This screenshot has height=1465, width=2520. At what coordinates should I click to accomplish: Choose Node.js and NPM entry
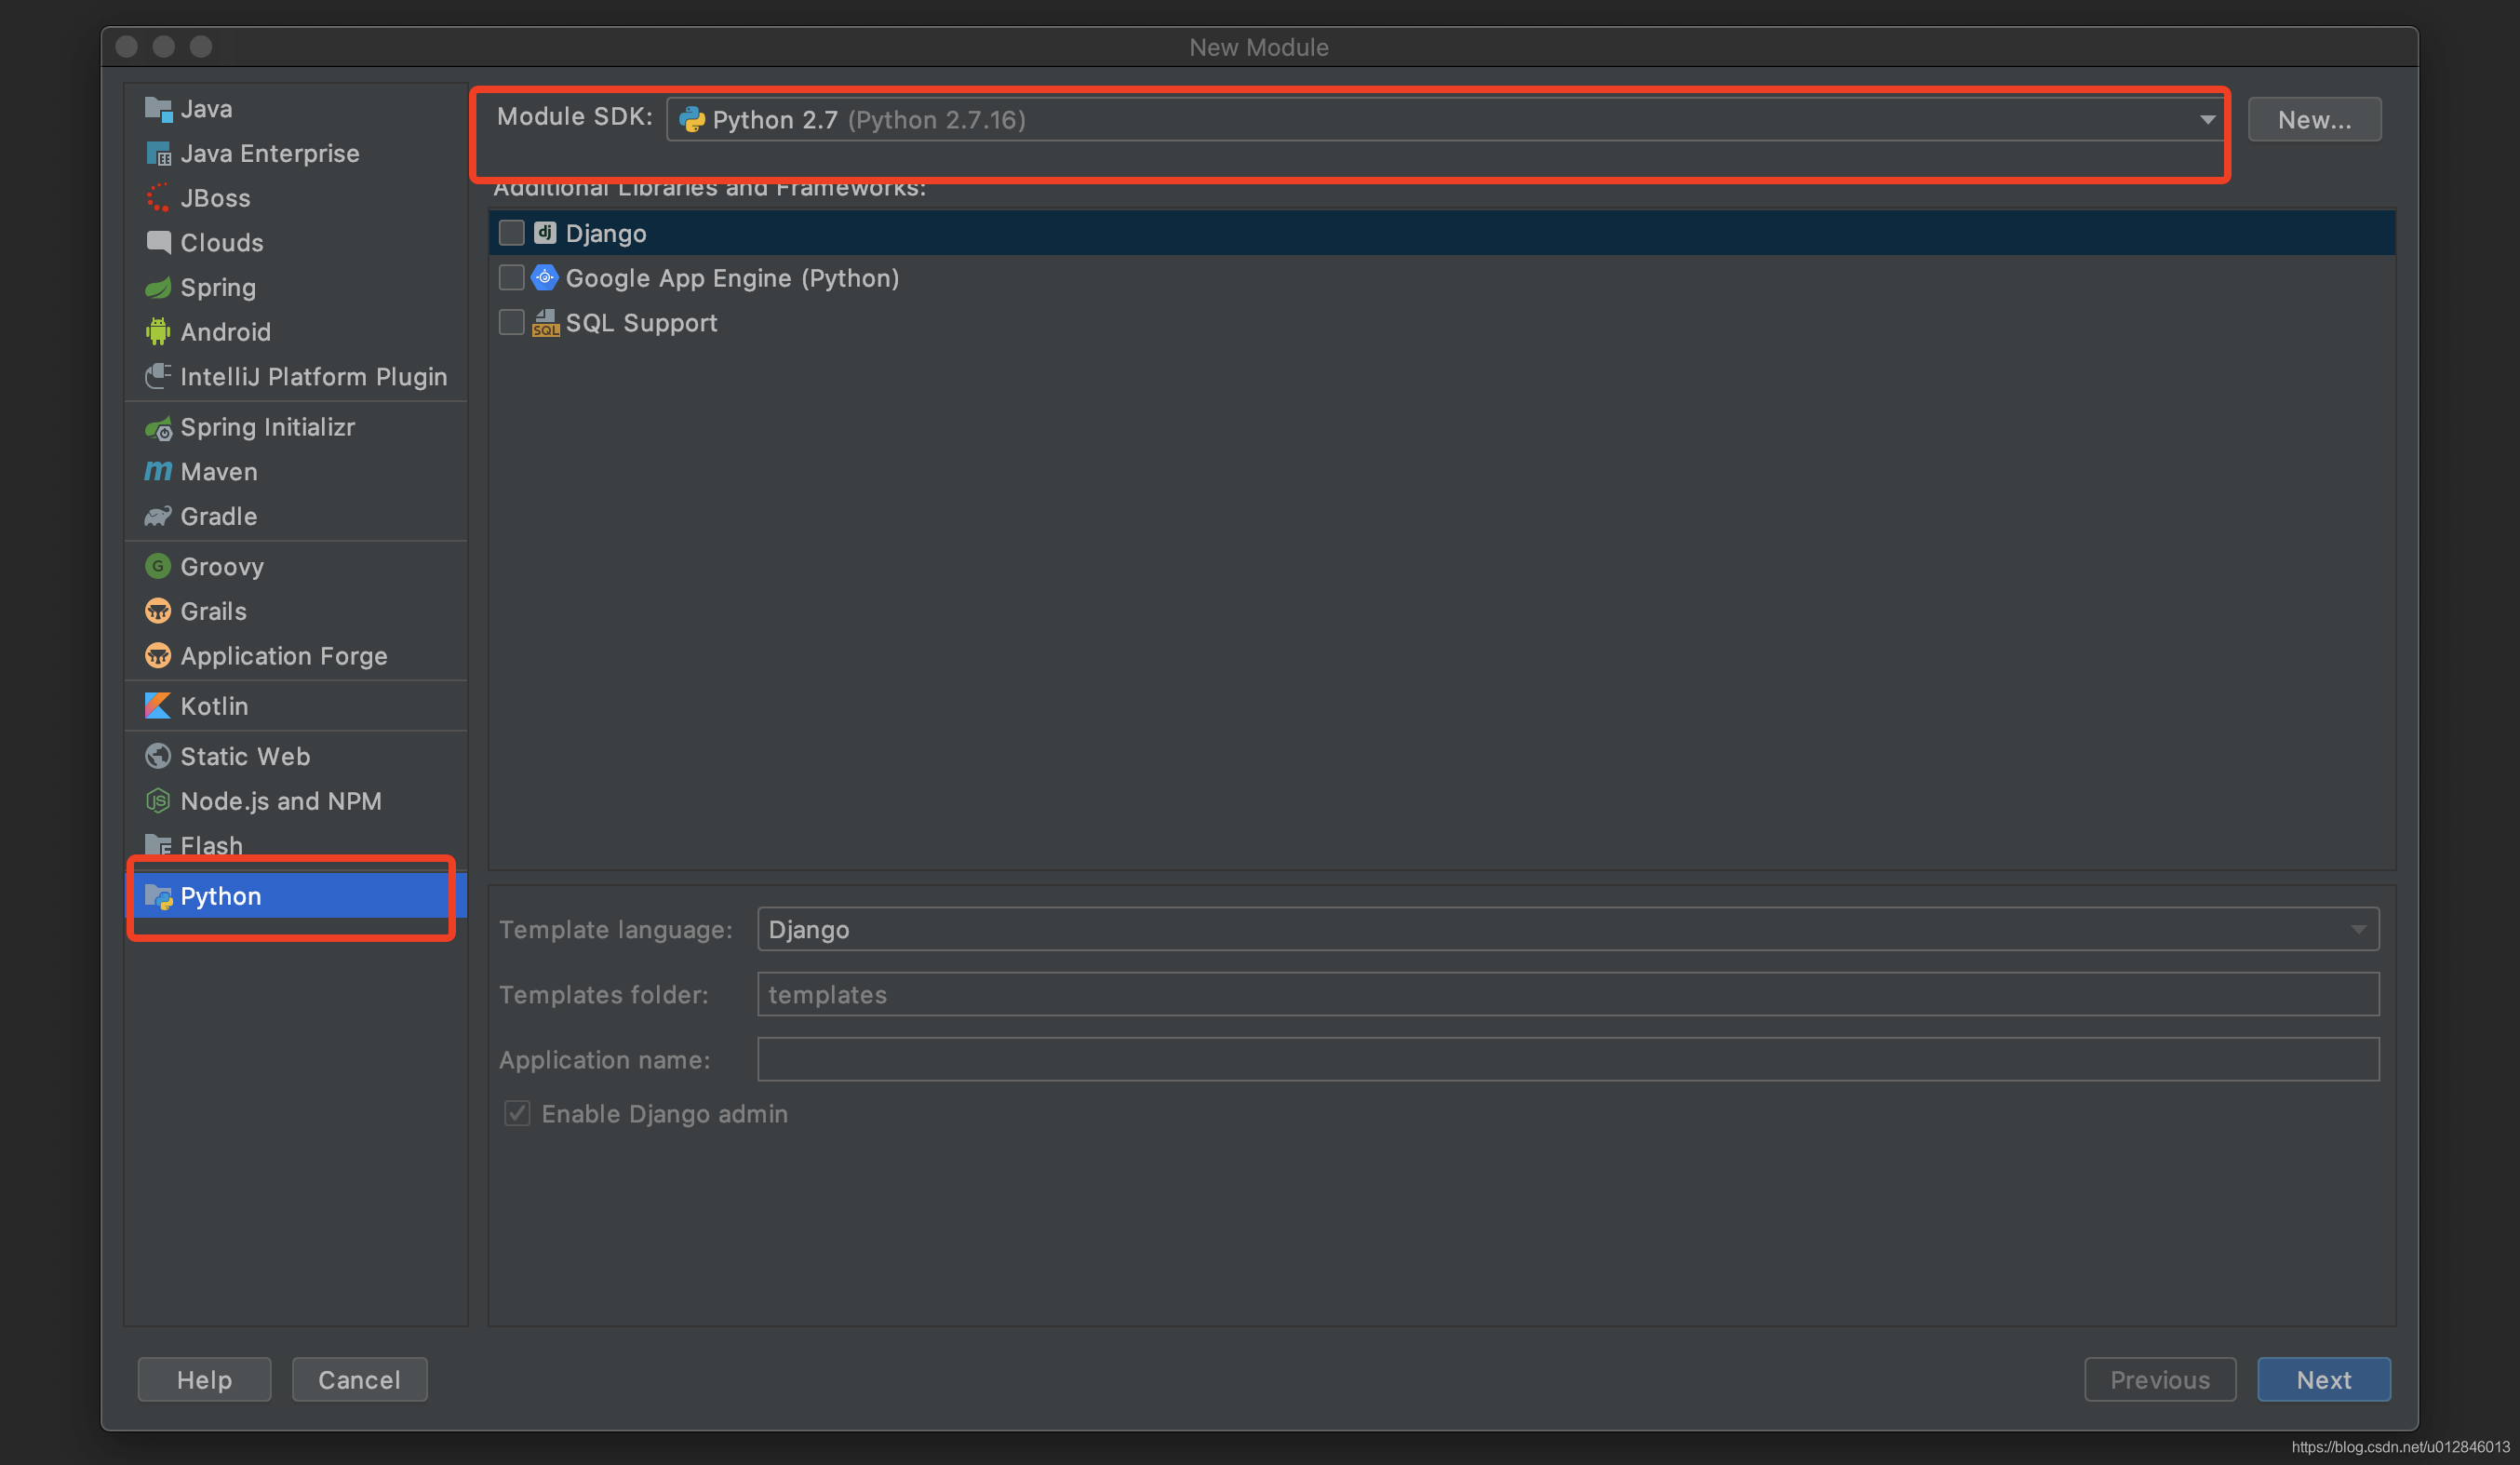coord(281,801)
